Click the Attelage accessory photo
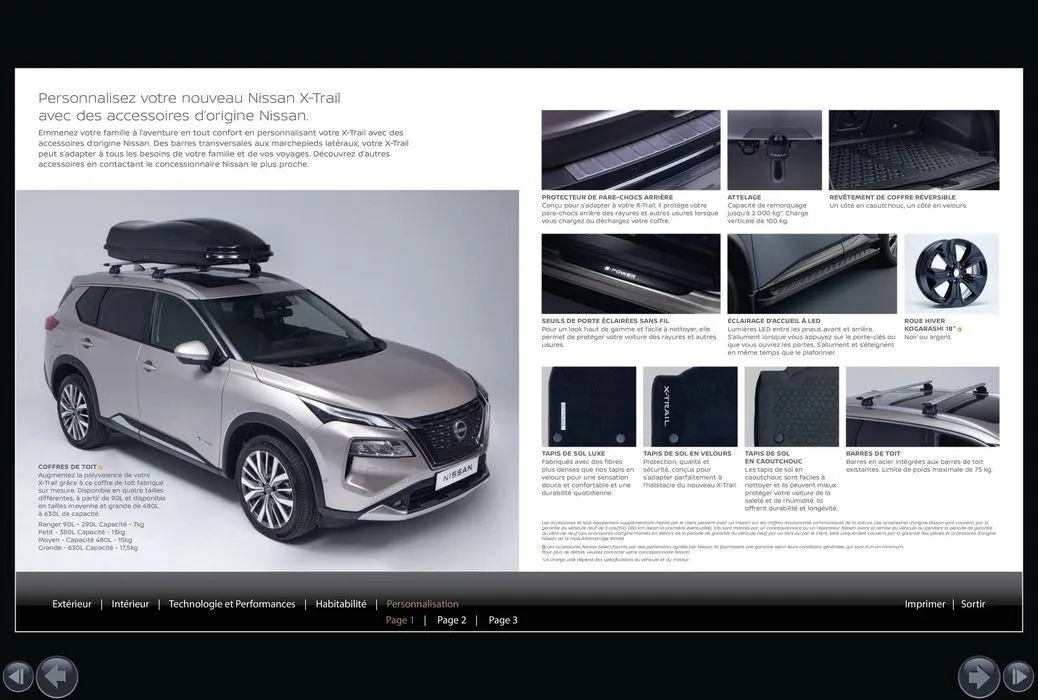 tap(774, 148)
